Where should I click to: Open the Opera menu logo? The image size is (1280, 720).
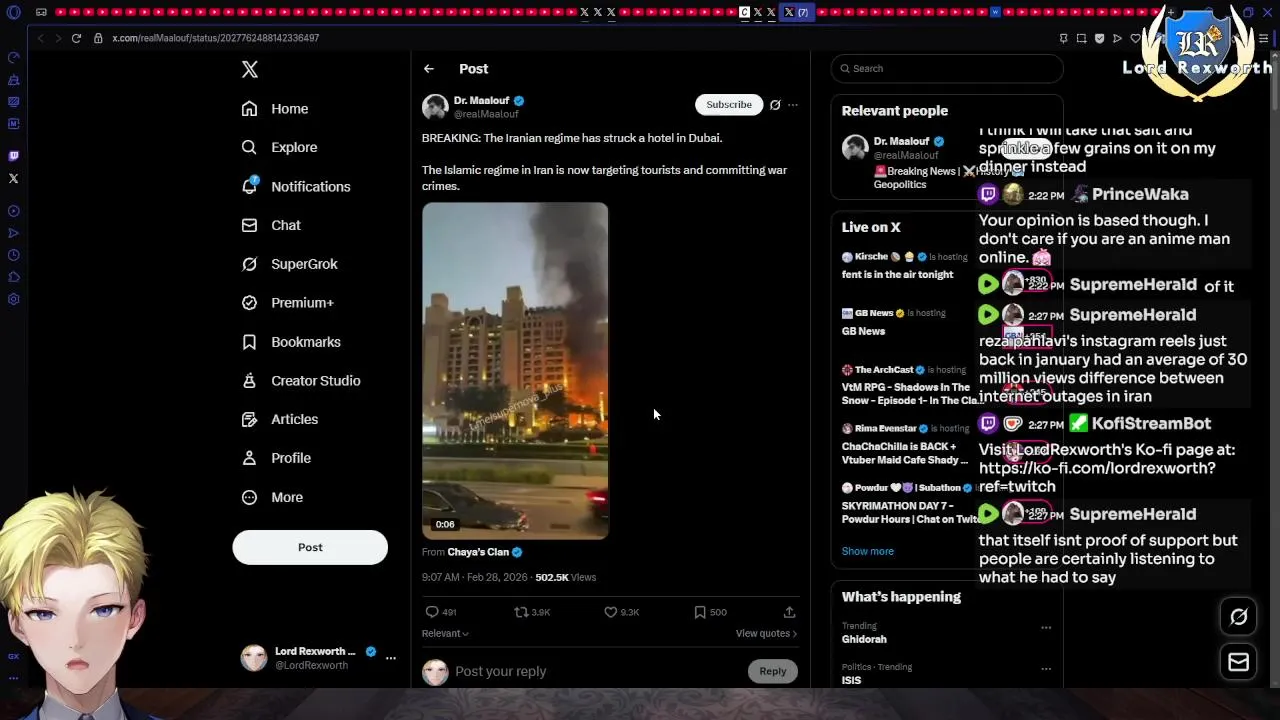click(x=13, y=12)
